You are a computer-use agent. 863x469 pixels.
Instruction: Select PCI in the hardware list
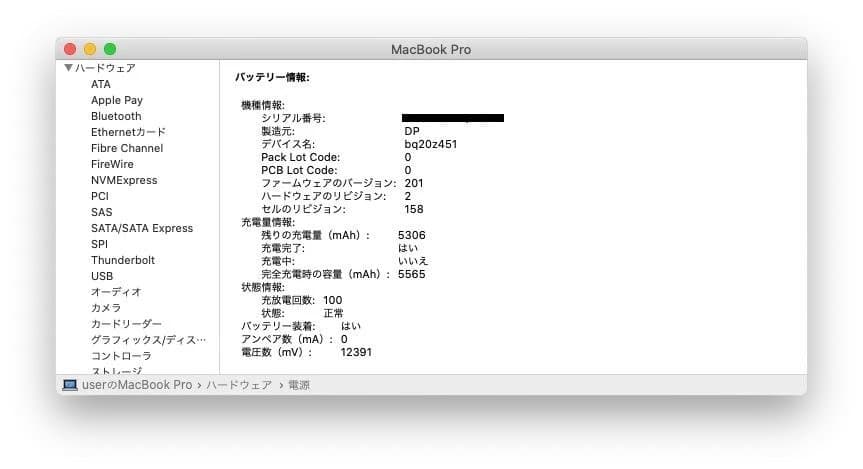click(100, 196)
